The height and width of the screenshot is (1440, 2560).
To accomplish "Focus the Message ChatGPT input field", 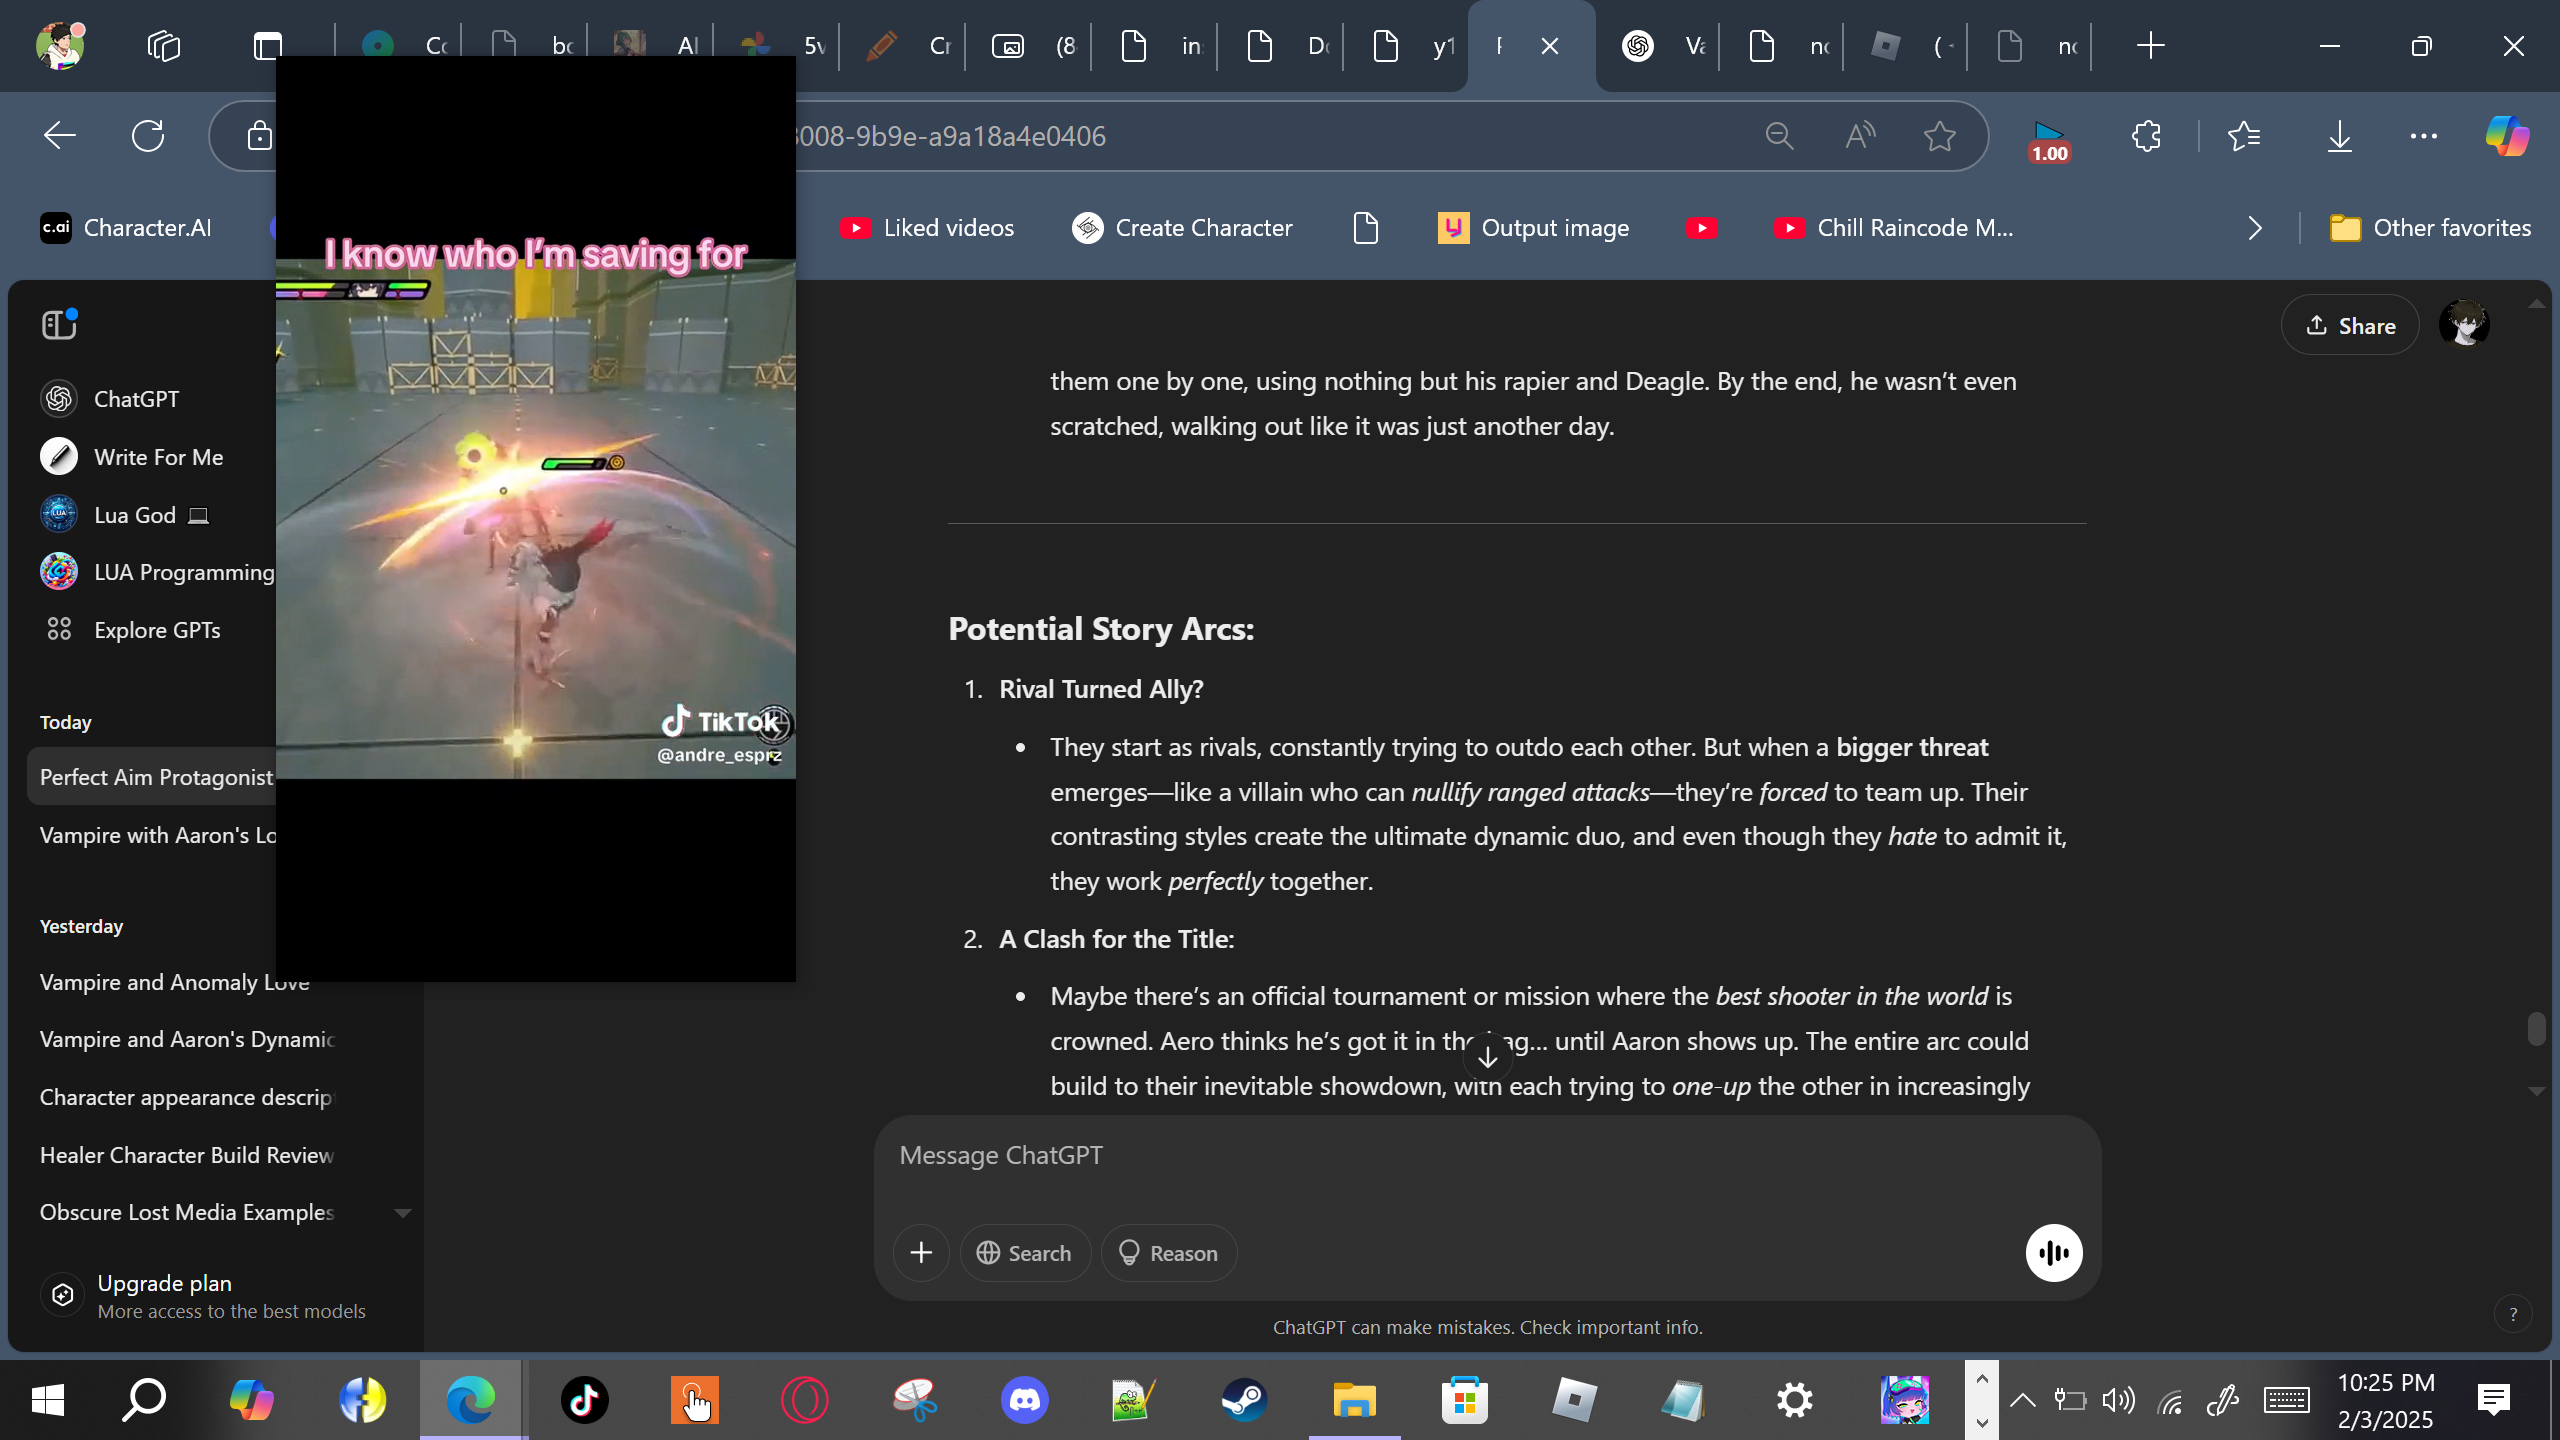I will tap(1487, 1156).
